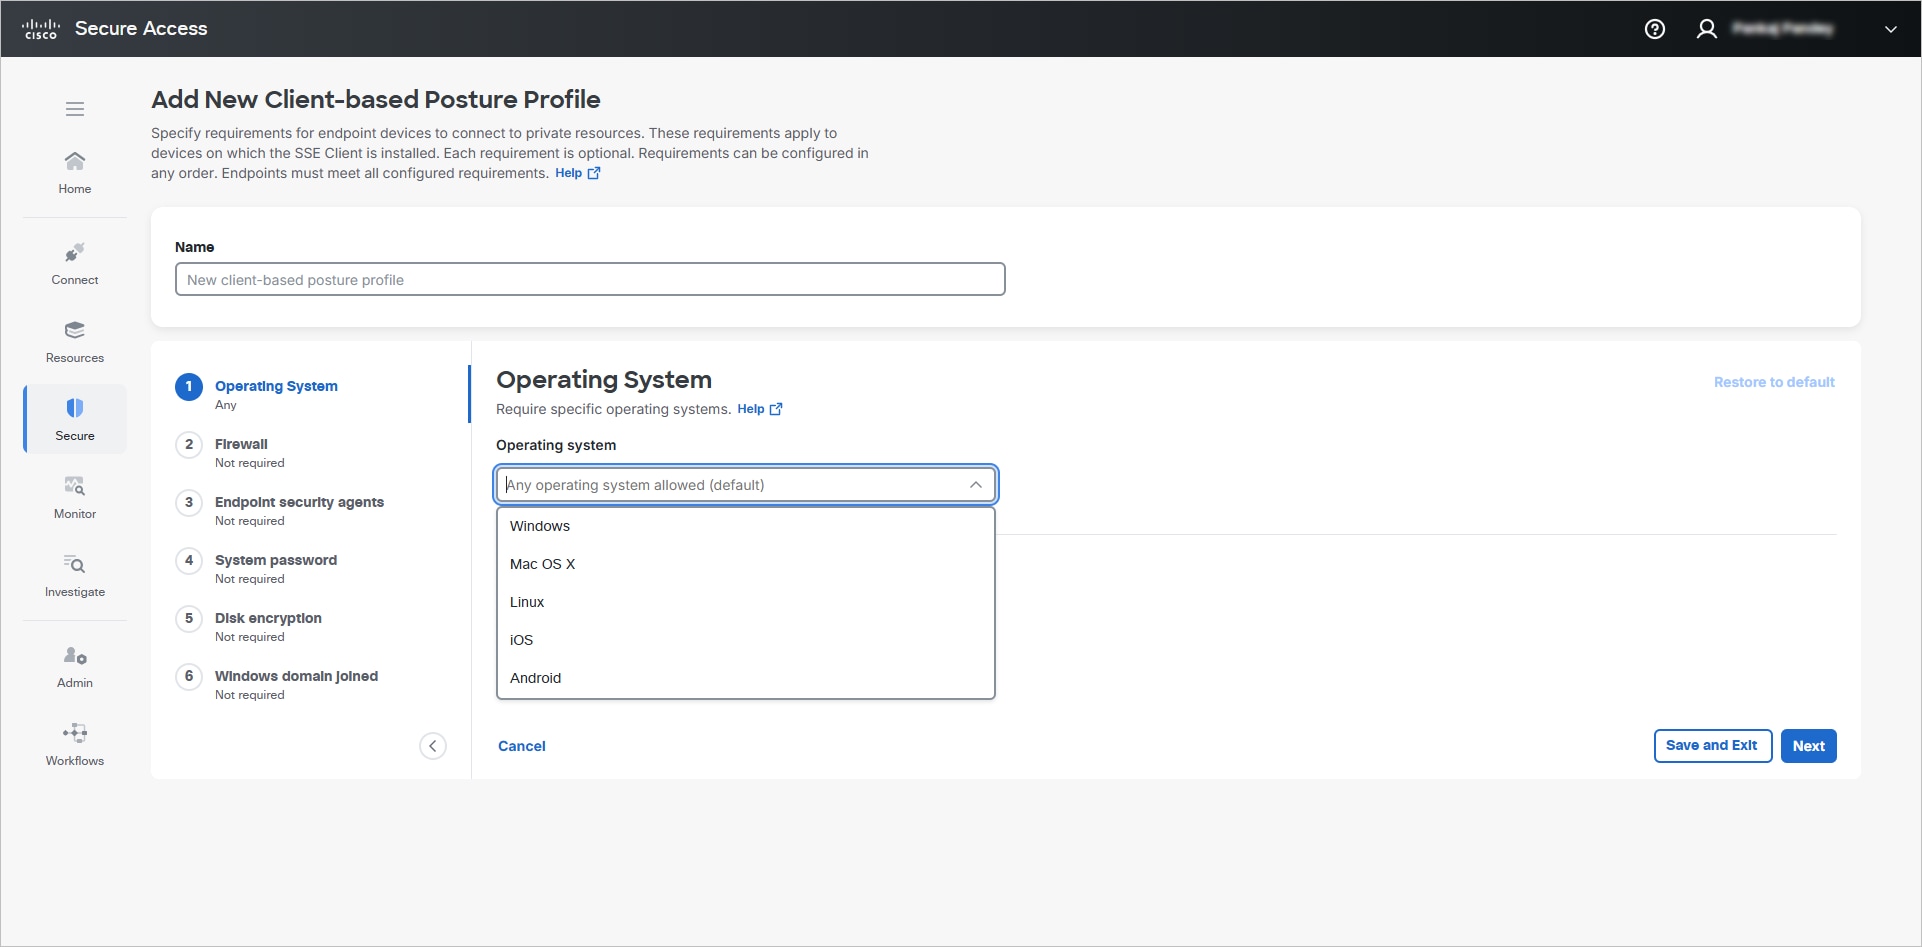Click the Cisco logo
The image size is (1922, 947).
click(41, 29)
